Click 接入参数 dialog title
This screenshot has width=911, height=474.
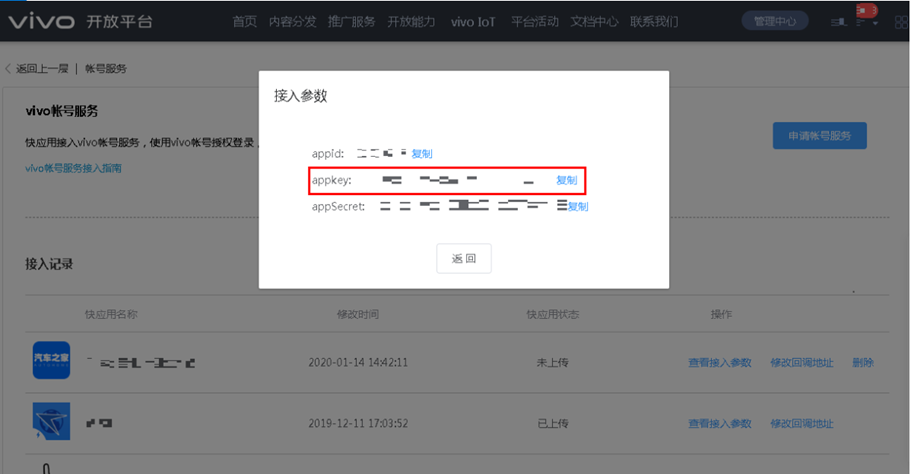click(300, 96)
